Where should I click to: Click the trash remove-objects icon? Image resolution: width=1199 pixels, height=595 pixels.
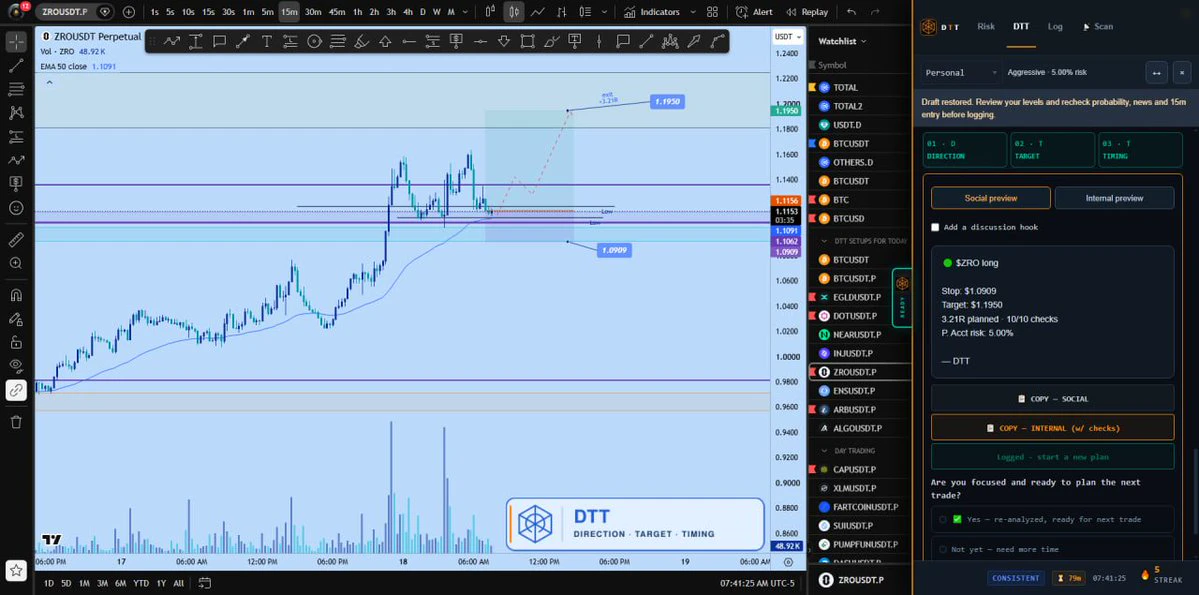point(16,421)
